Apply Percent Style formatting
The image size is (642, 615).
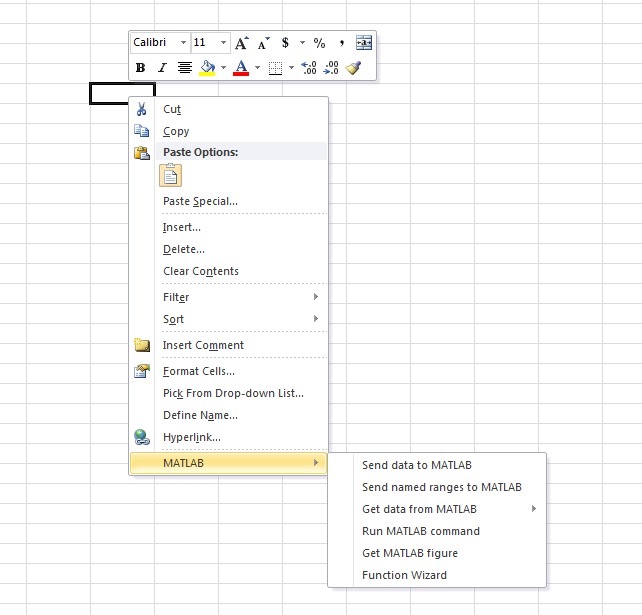319,43
